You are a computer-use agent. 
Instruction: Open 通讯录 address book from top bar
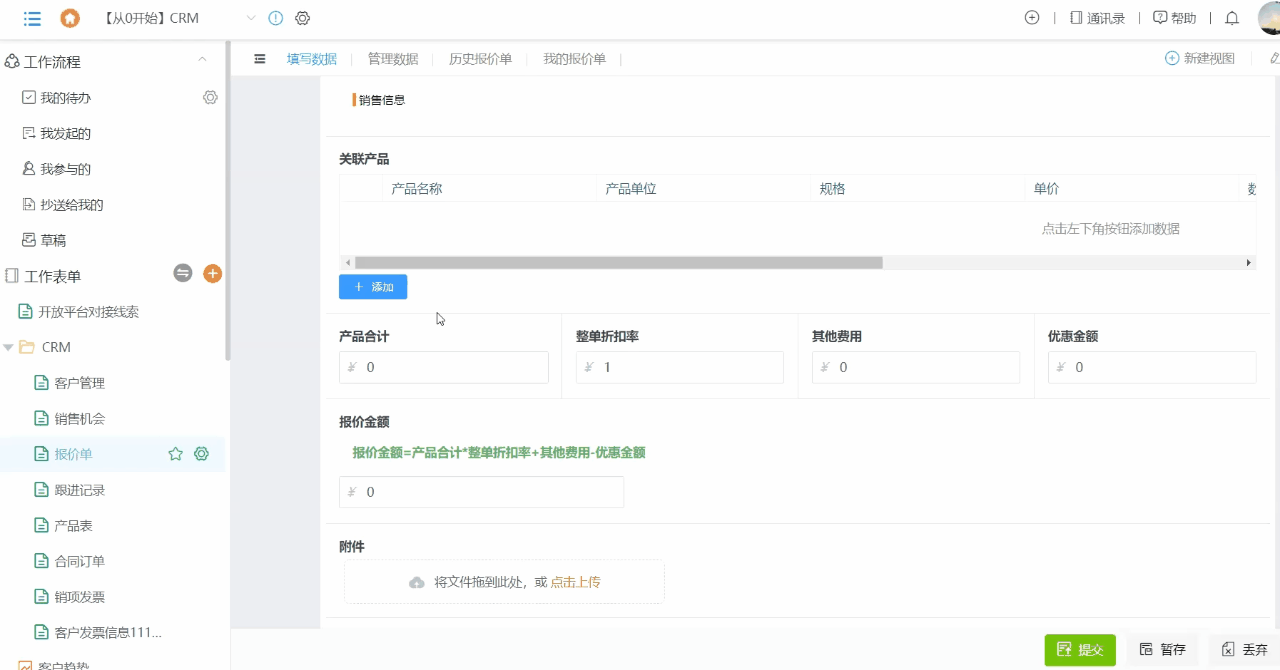point(1096,18)
